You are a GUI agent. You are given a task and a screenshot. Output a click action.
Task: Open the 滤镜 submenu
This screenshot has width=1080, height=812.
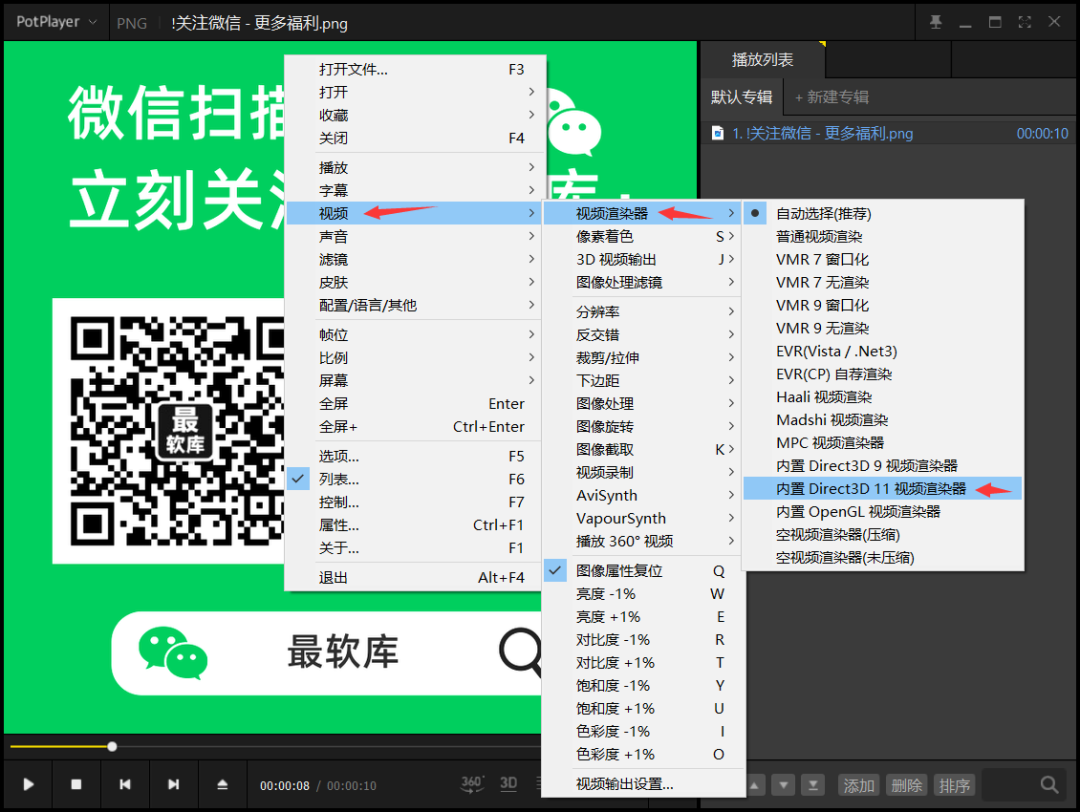(415, 260)
